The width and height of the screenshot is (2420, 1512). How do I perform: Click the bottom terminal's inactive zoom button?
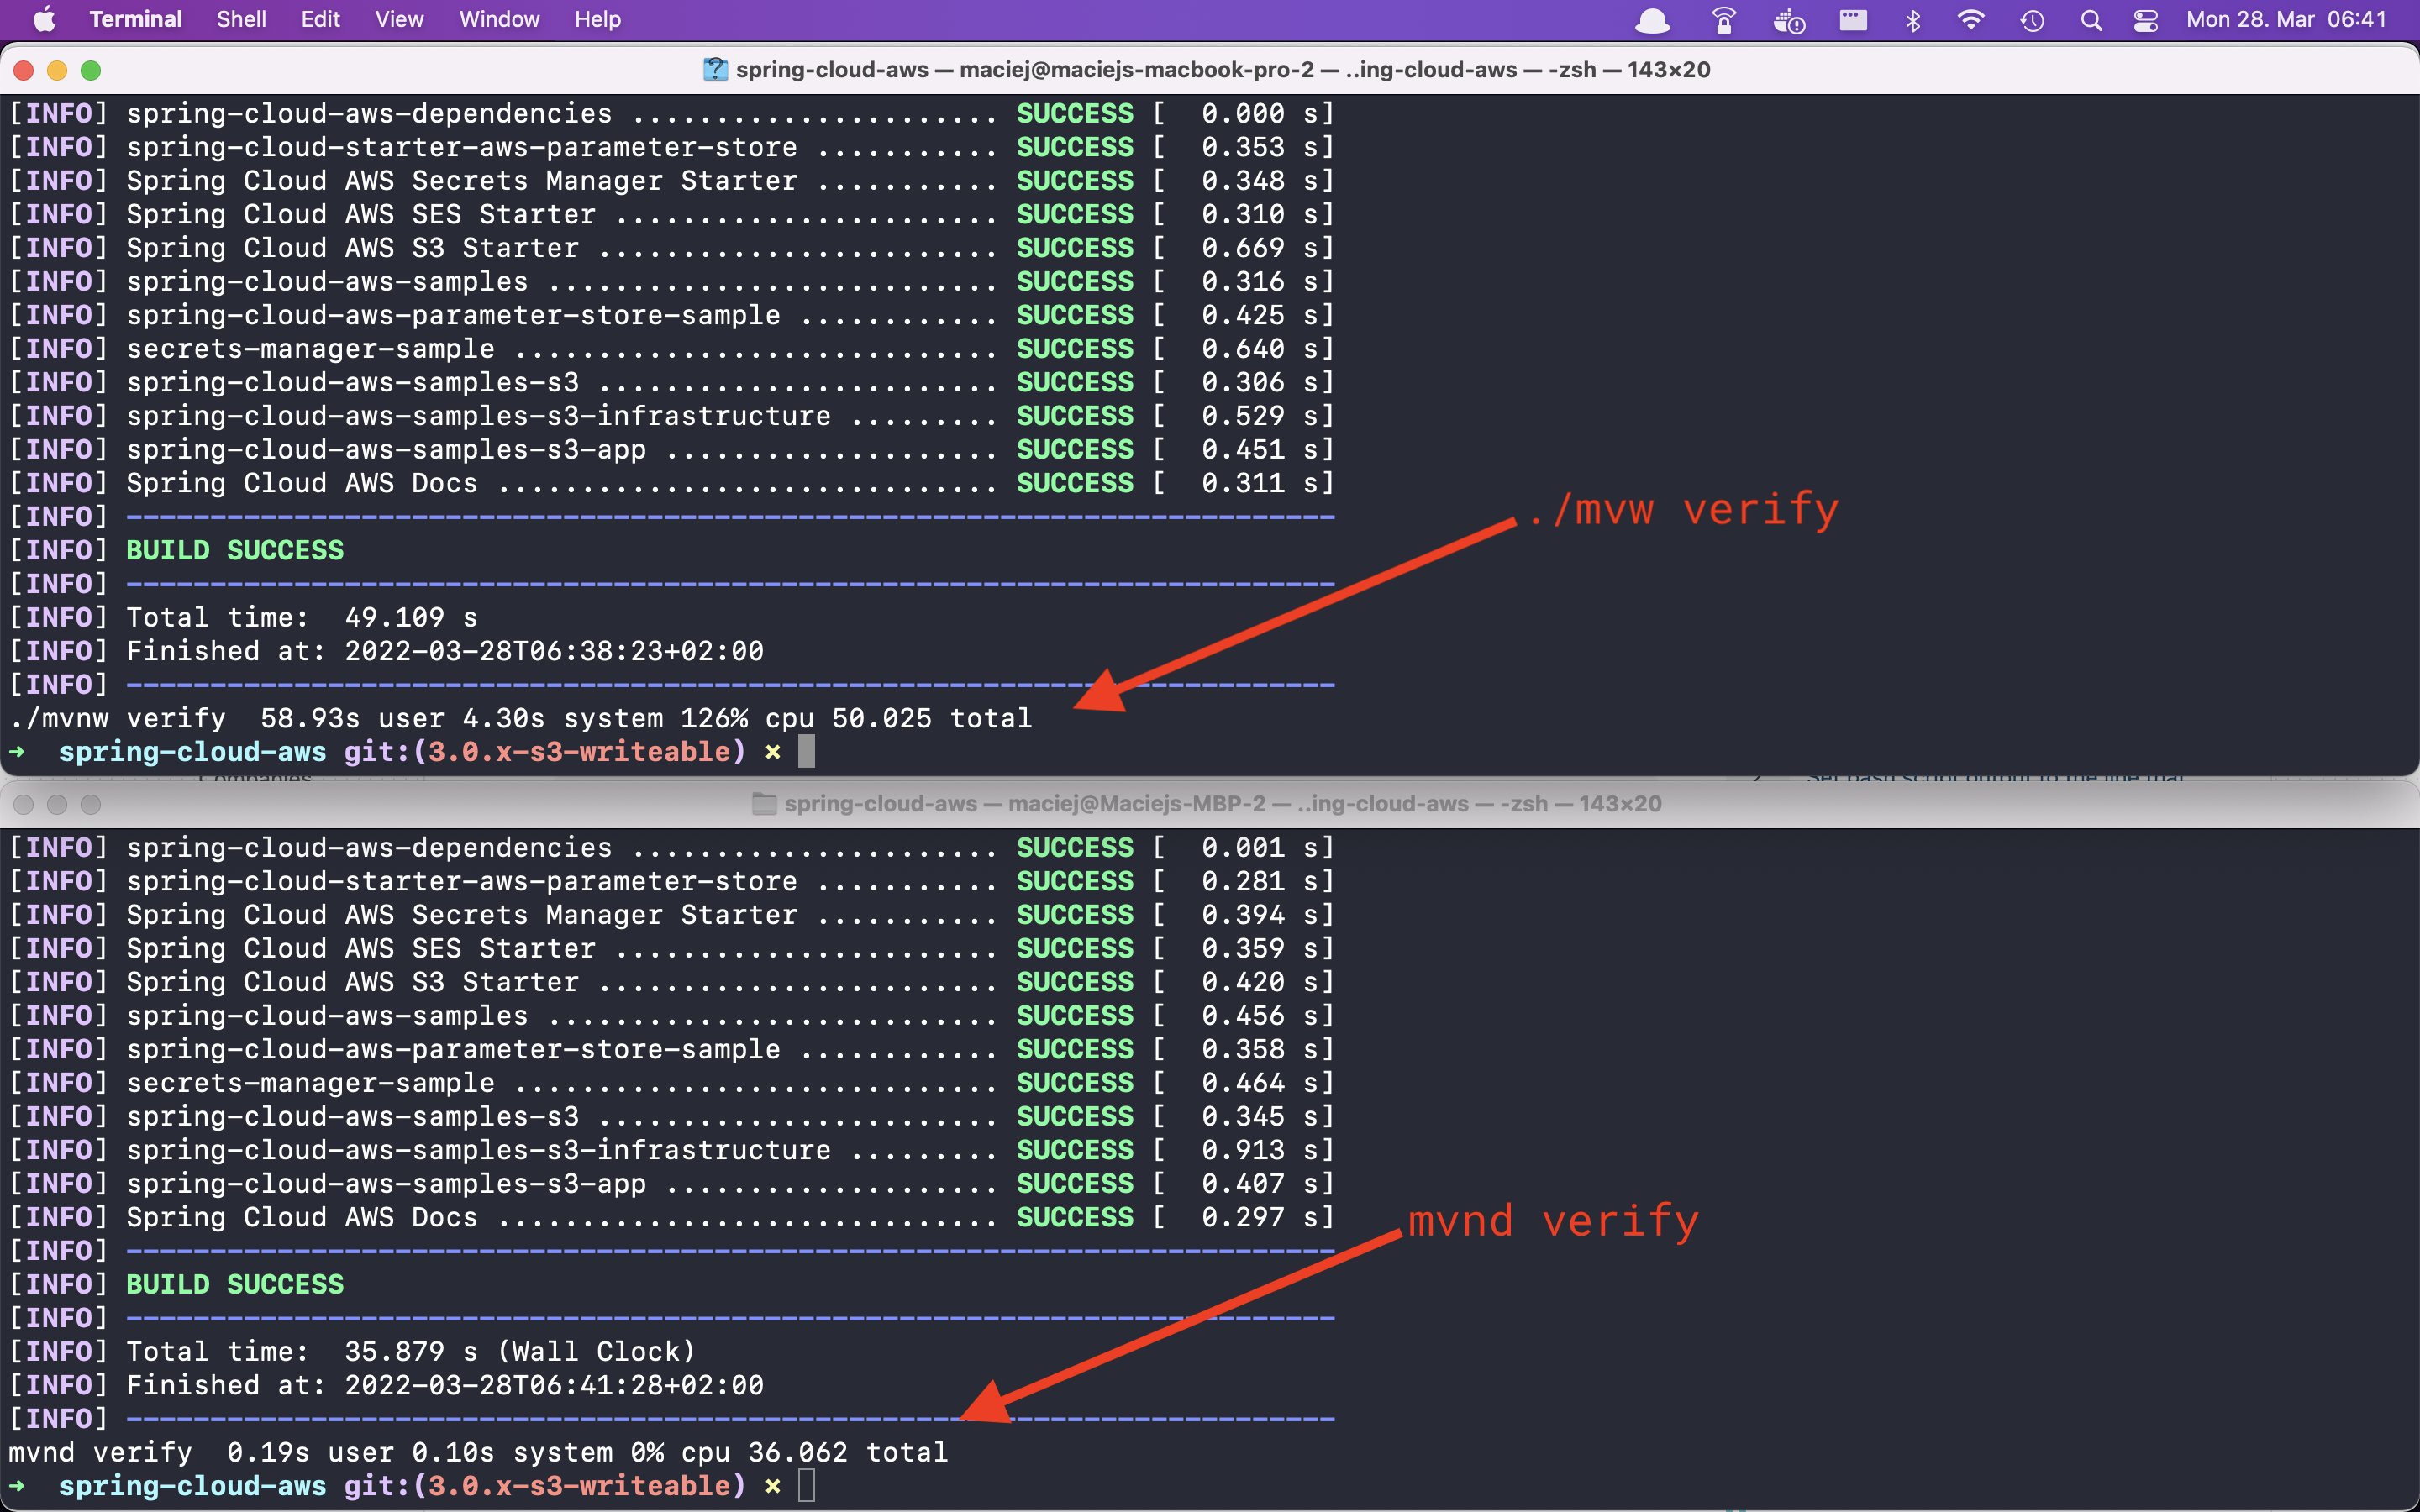(x=91, y=804)
